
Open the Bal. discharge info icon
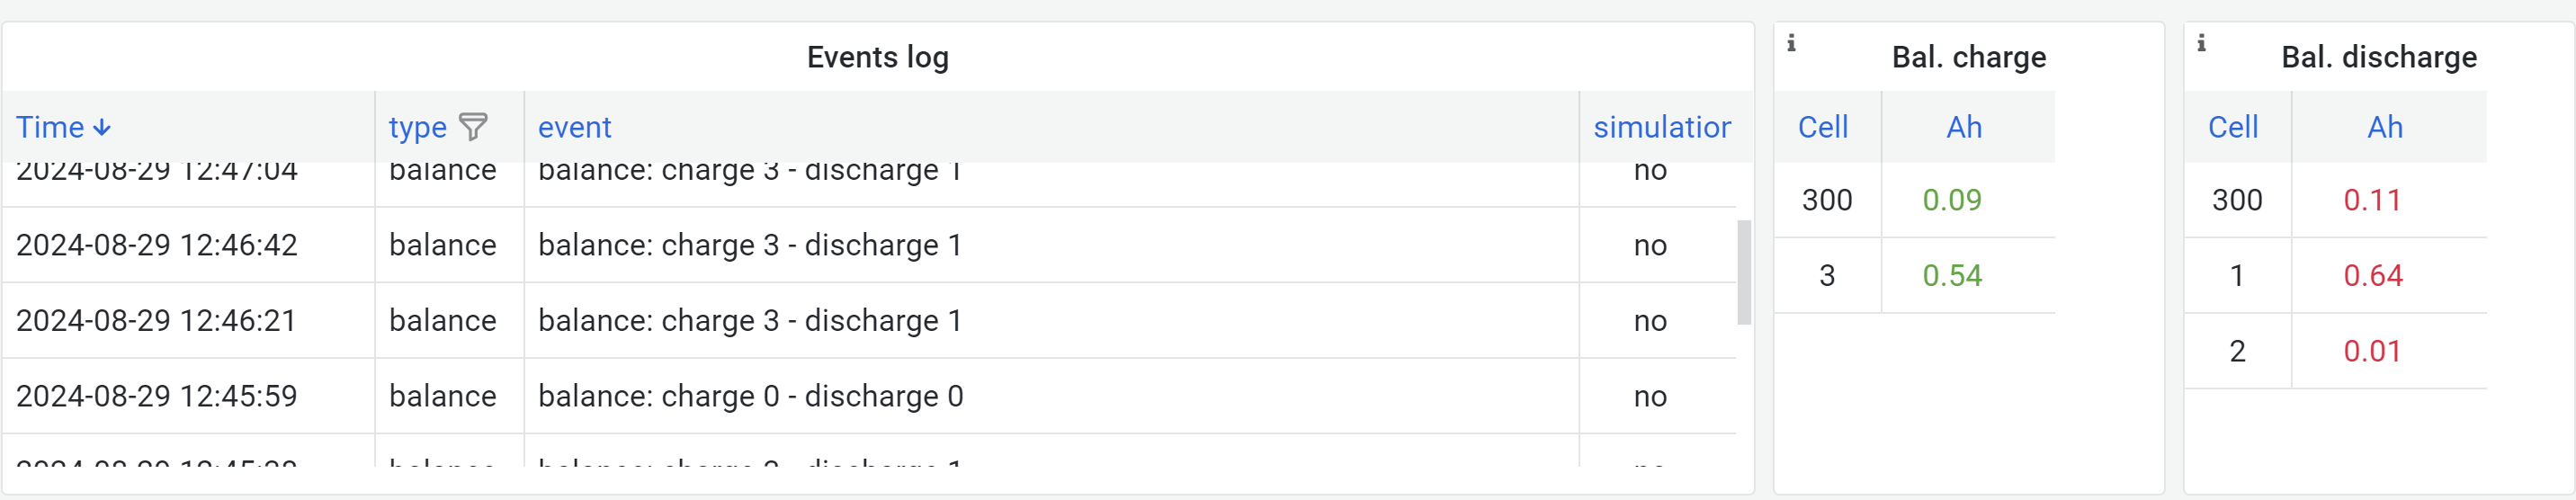(2201, 43)
